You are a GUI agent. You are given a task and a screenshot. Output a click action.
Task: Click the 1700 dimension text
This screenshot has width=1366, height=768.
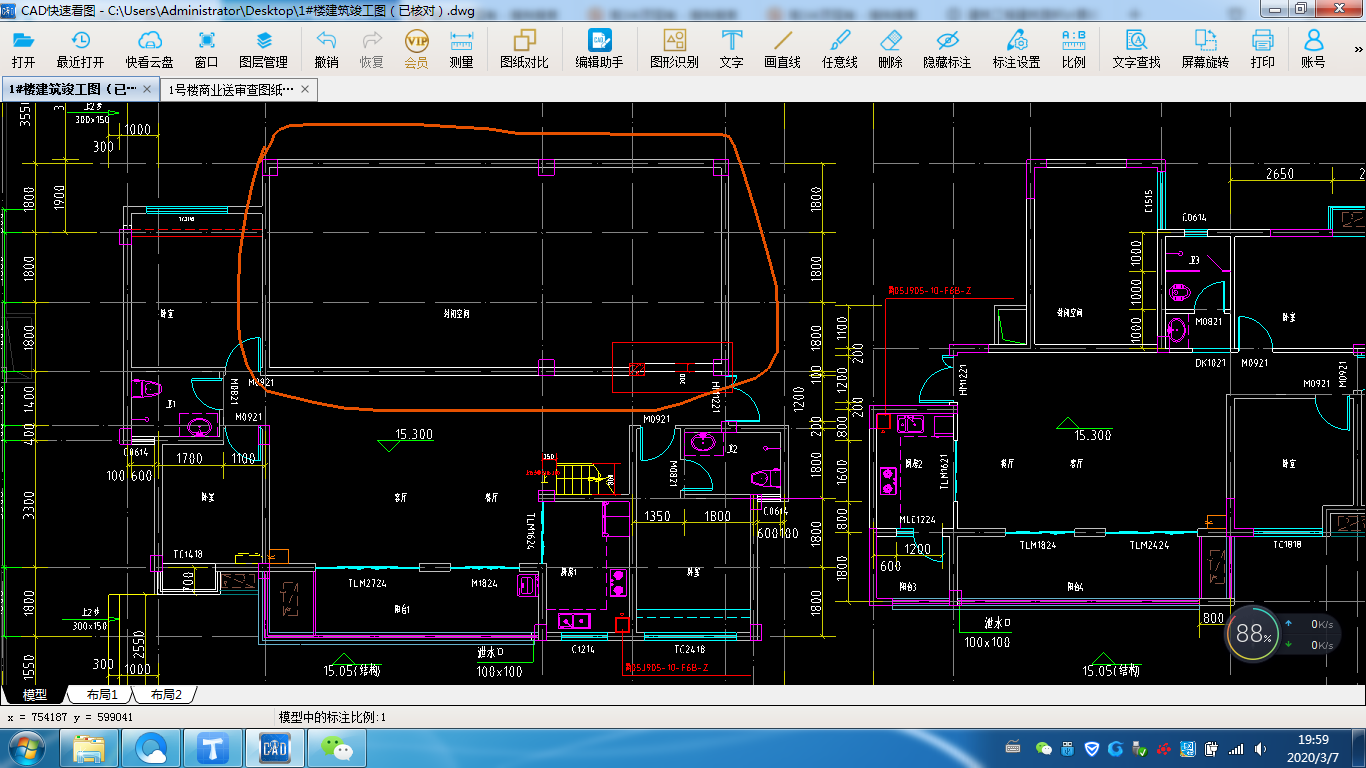(189, 459)
